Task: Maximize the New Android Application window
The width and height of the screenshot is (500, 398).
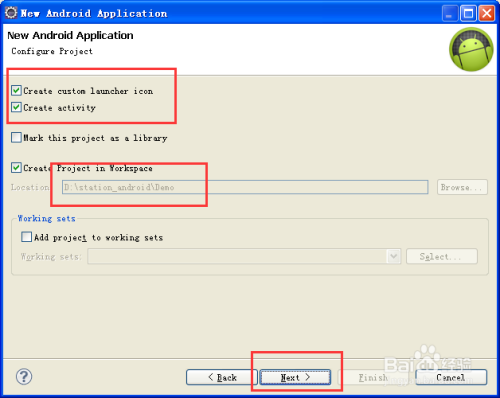Action: click(x=468, y=13)
